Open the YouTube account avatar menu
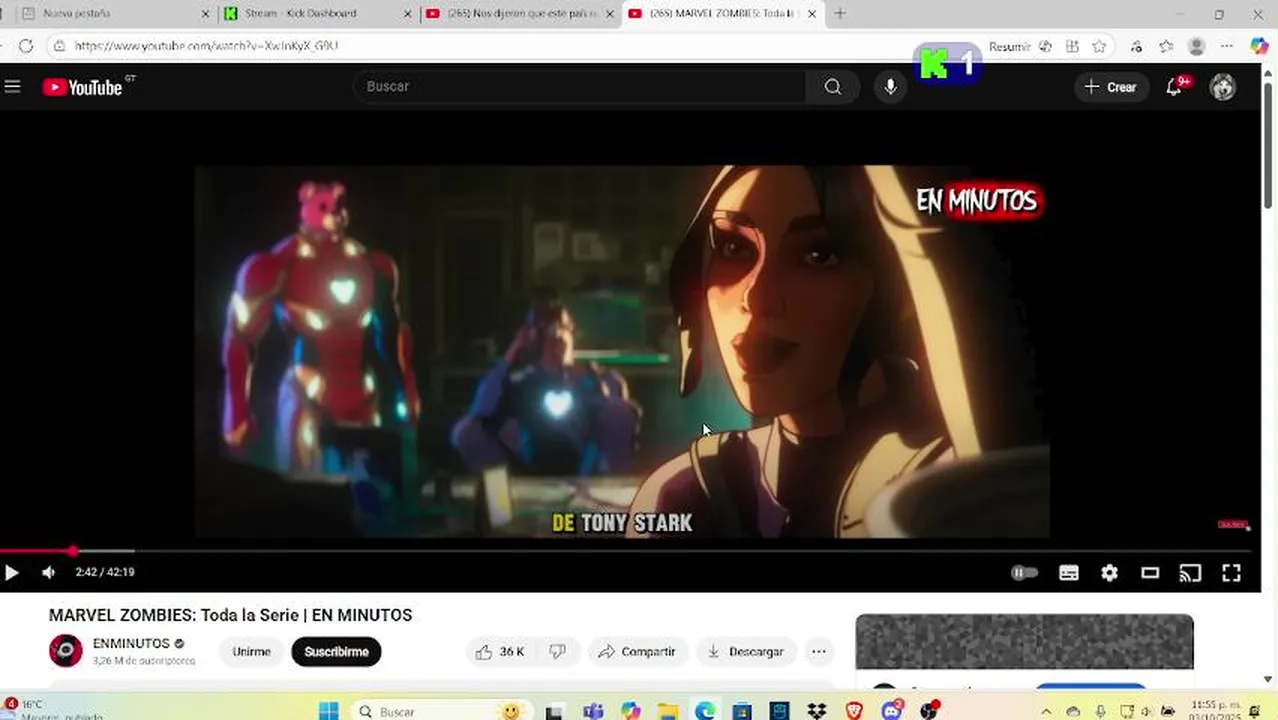Viewport: 1278px width, 720px height. [1222, 87]
